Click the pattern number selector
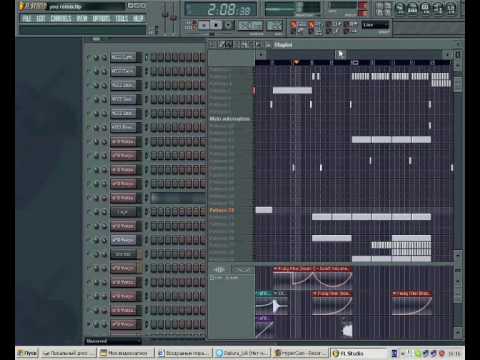The width and height of the screenshot is (480, 360). 275,25
